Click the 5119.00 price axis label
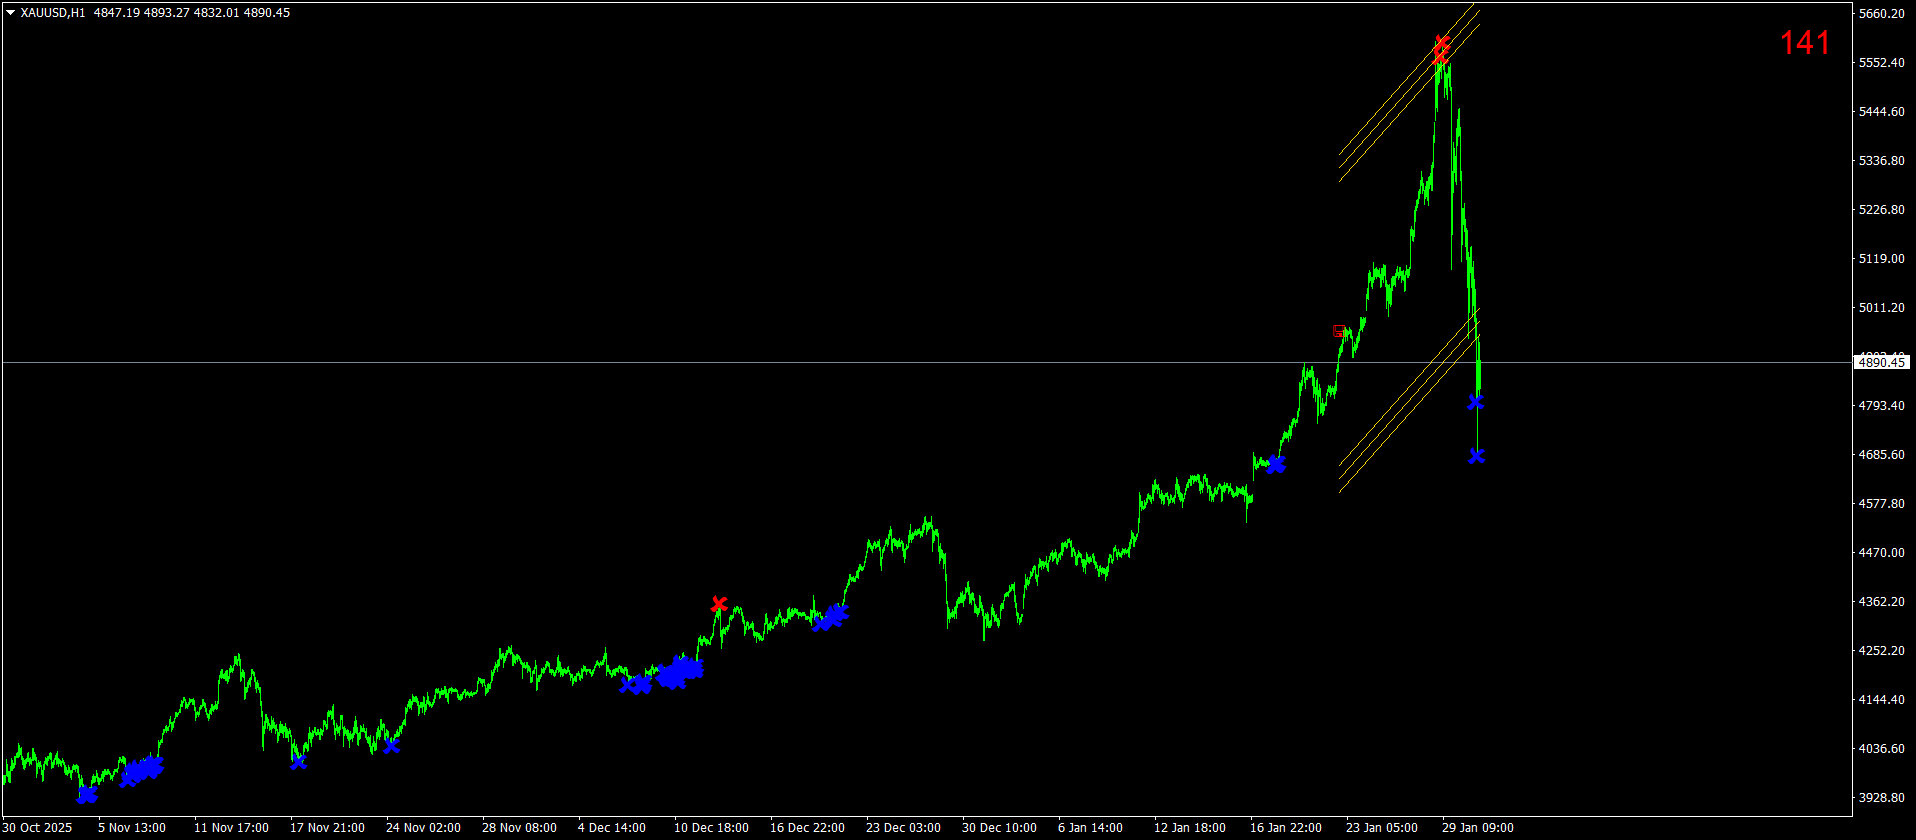1916x840 pixels. pos(1881,258)
